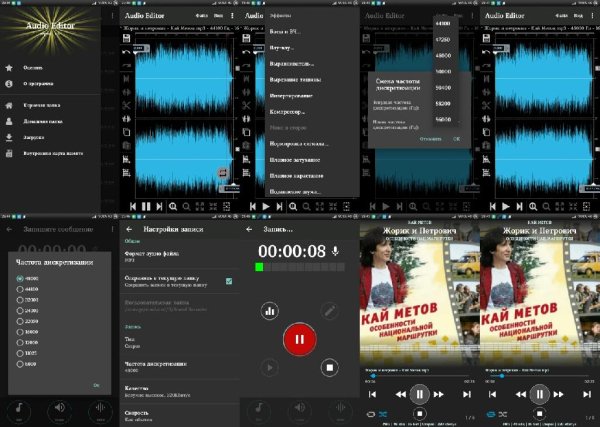The image size is (600, 427).
Task: Choose 47250 in the sample rate dropdown list
Action: (443, 39)
